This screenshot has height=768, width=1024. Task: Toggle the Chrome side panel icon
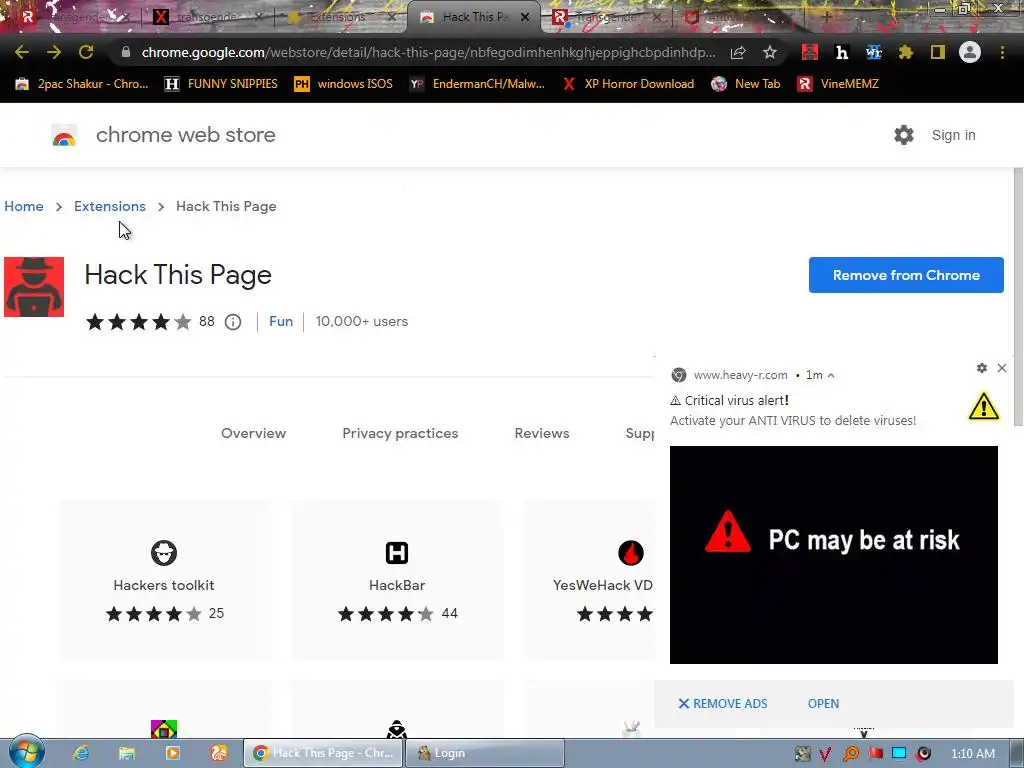[938, 52]
